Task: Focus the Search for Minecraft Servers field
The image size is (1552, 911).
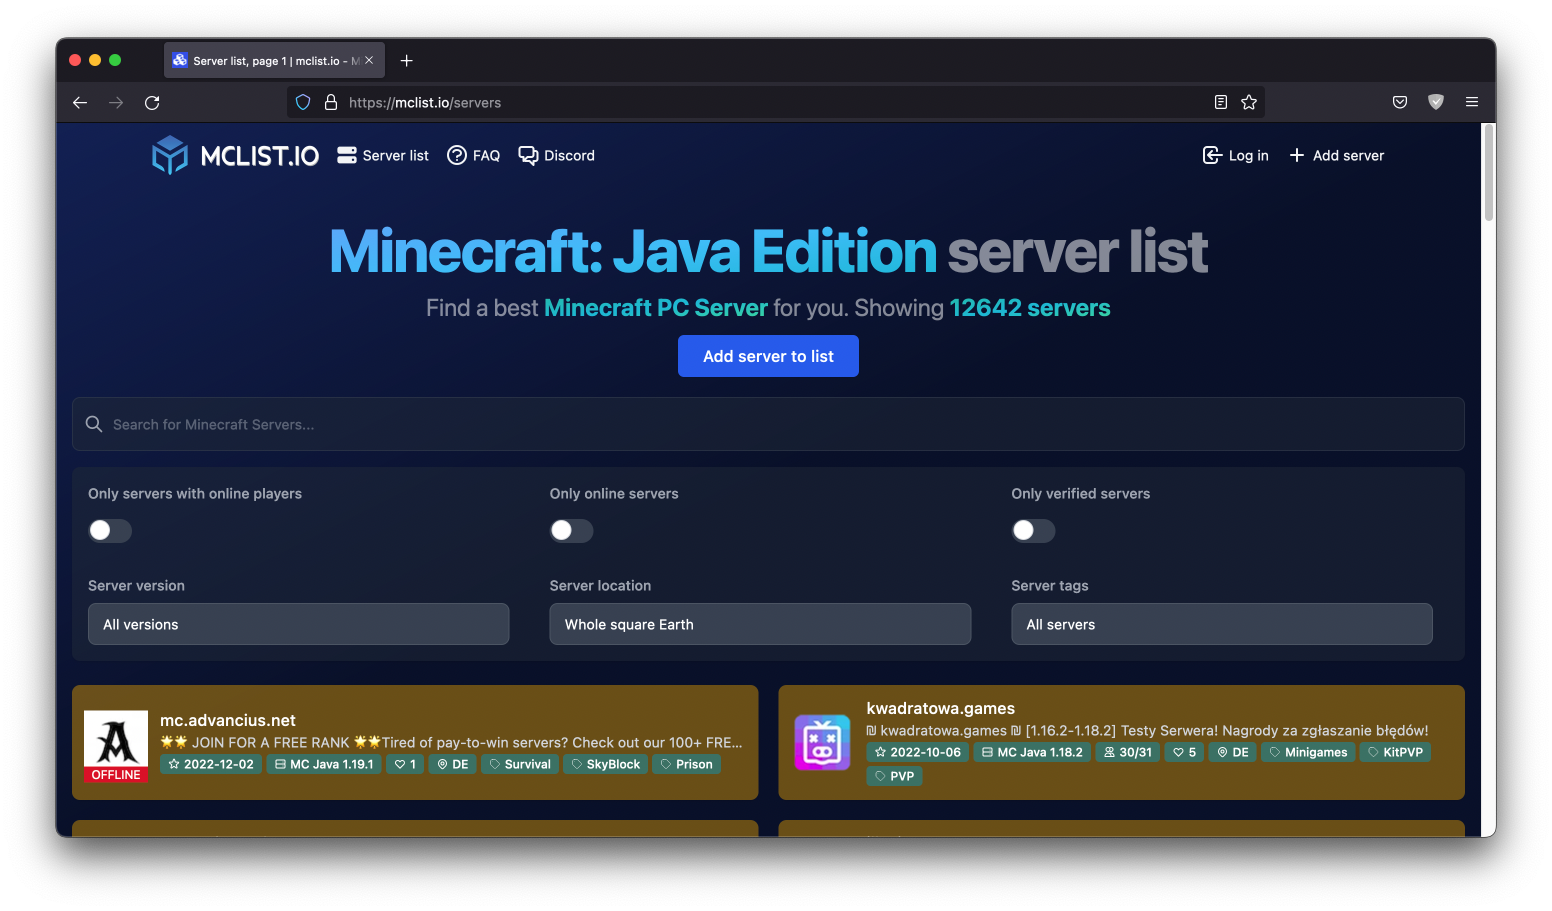Action: [x=768, y=424]
